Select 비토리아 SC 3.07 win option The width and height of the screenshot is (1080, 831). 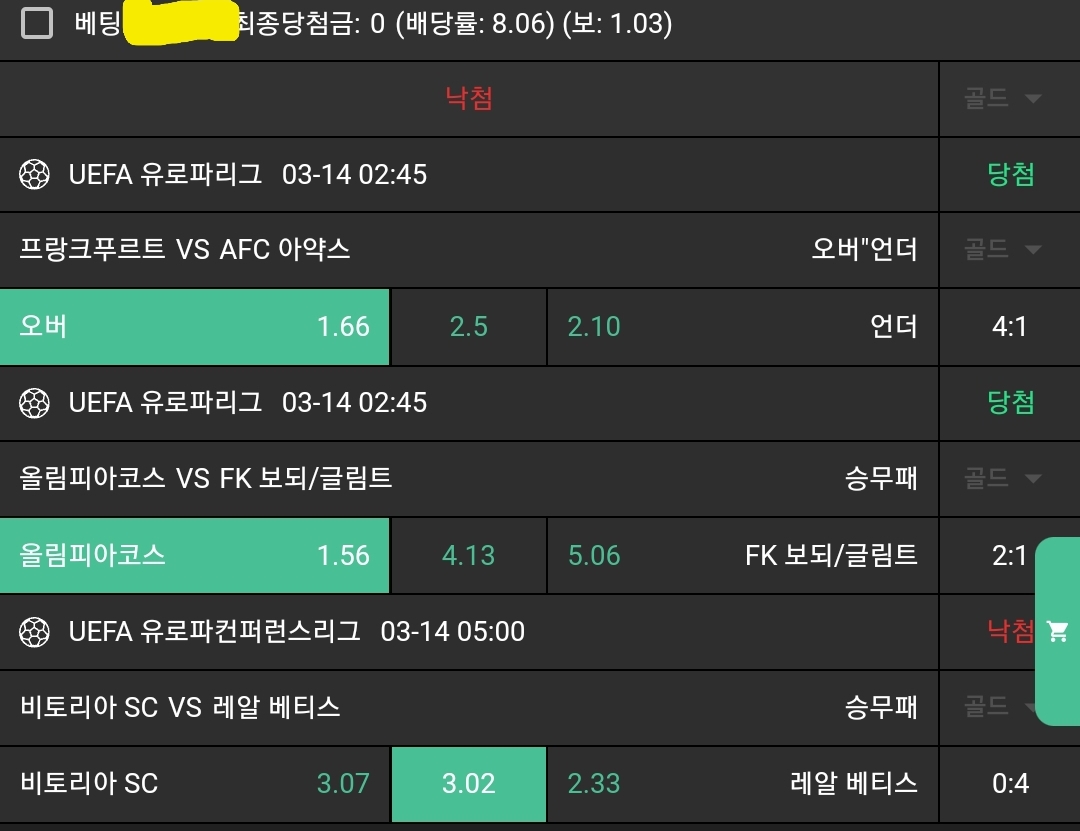[x=195, y=783]
